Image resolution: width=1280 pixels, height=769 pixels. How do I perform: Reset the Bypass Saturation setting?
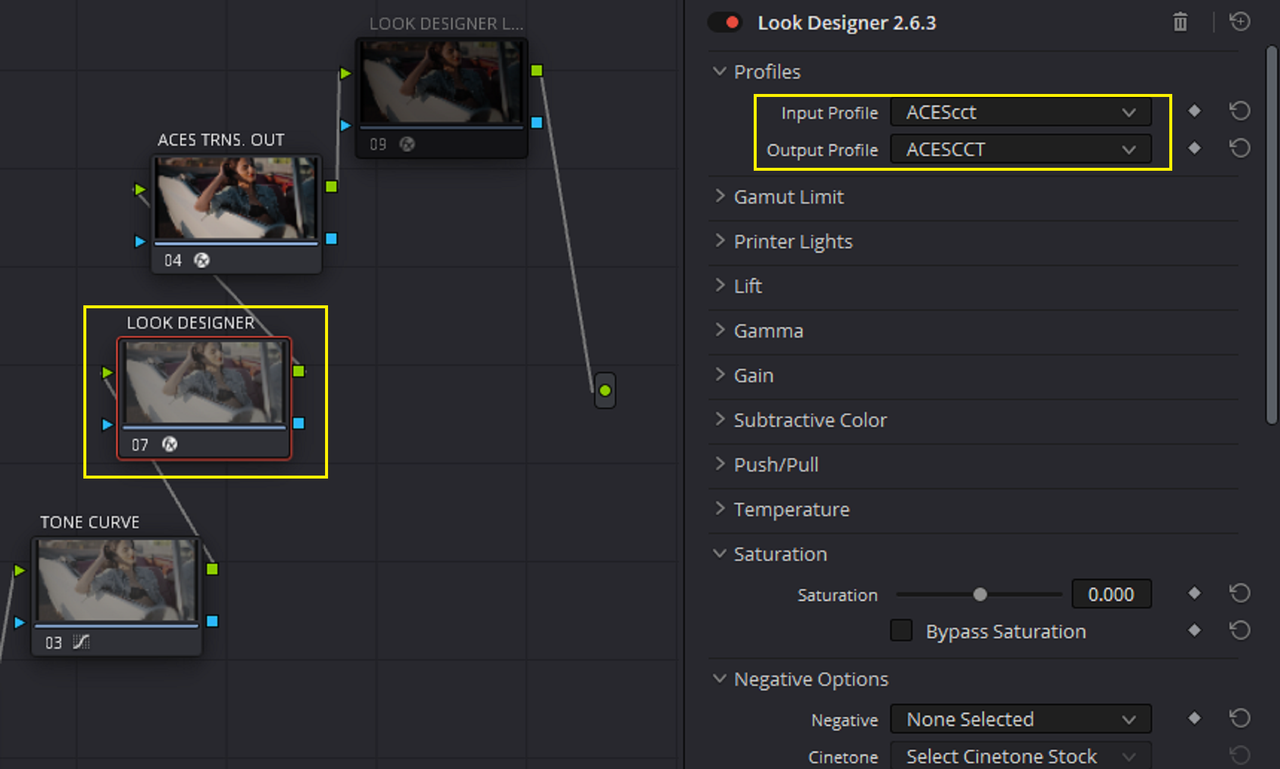(x=1240, y=630)
